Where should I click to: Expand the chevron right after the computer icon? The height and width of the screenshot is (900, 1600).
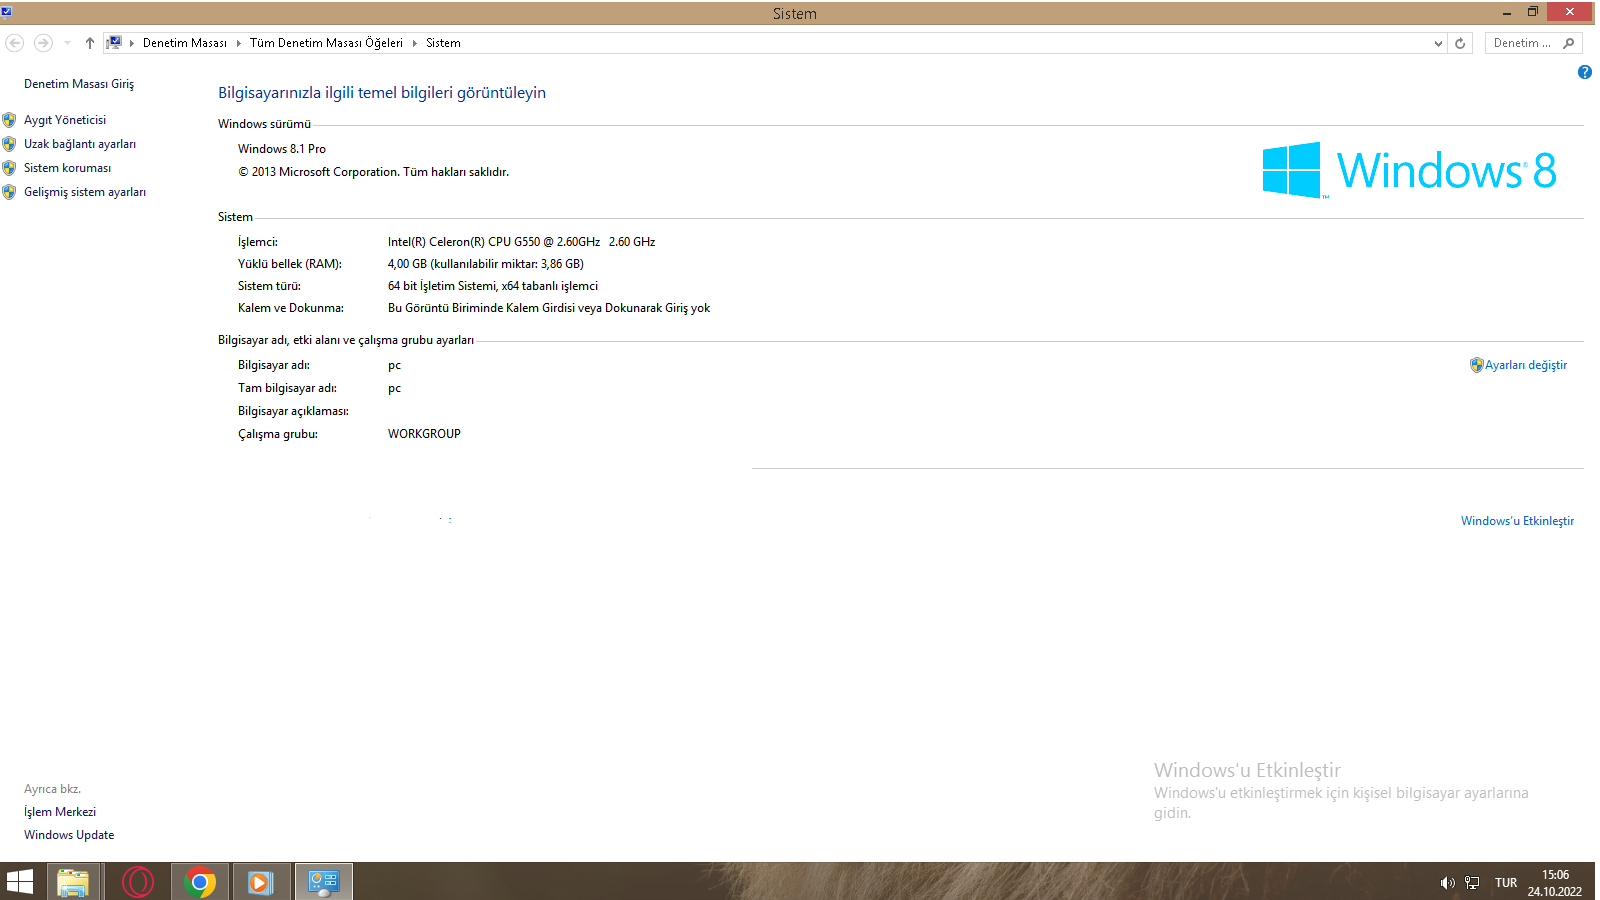132,43
